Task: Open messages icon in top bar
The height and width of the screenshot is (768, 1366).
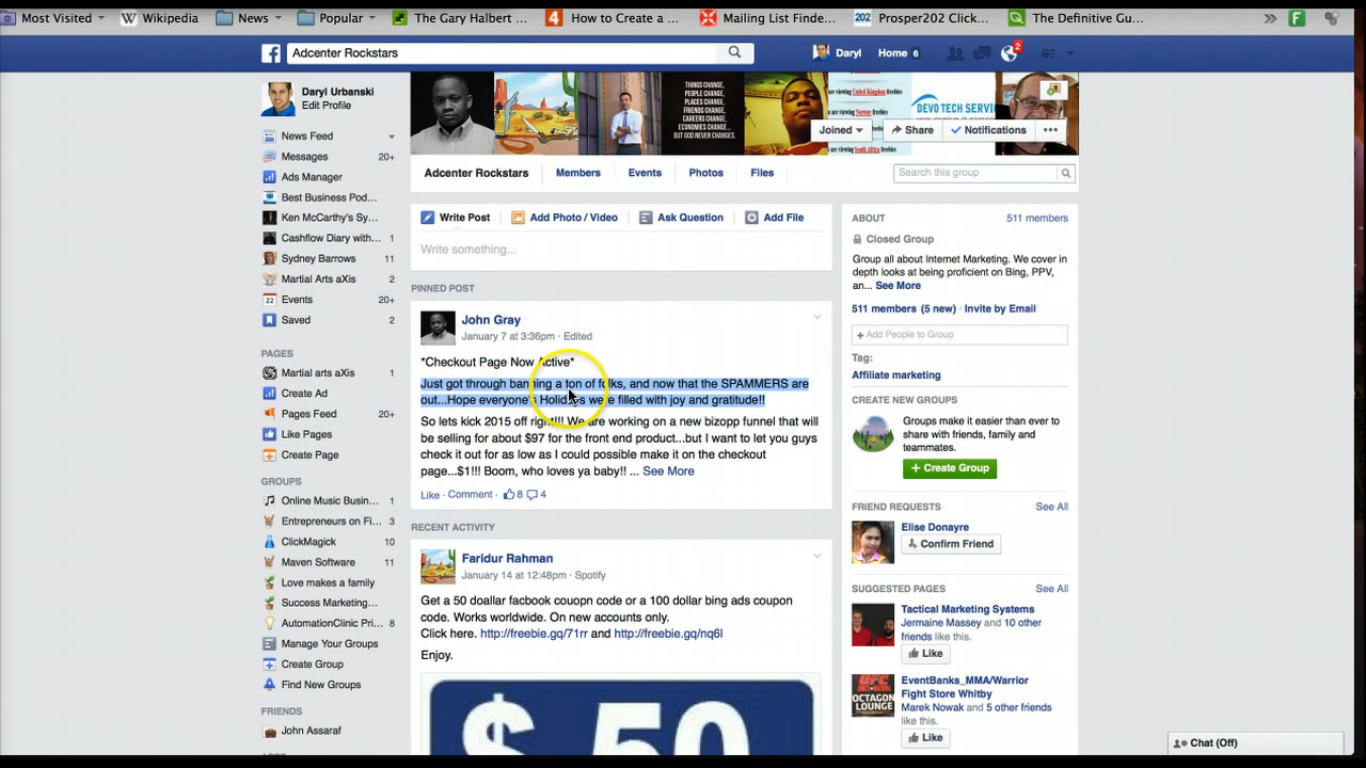Action: pyautogui.click(x=982, y=53)
